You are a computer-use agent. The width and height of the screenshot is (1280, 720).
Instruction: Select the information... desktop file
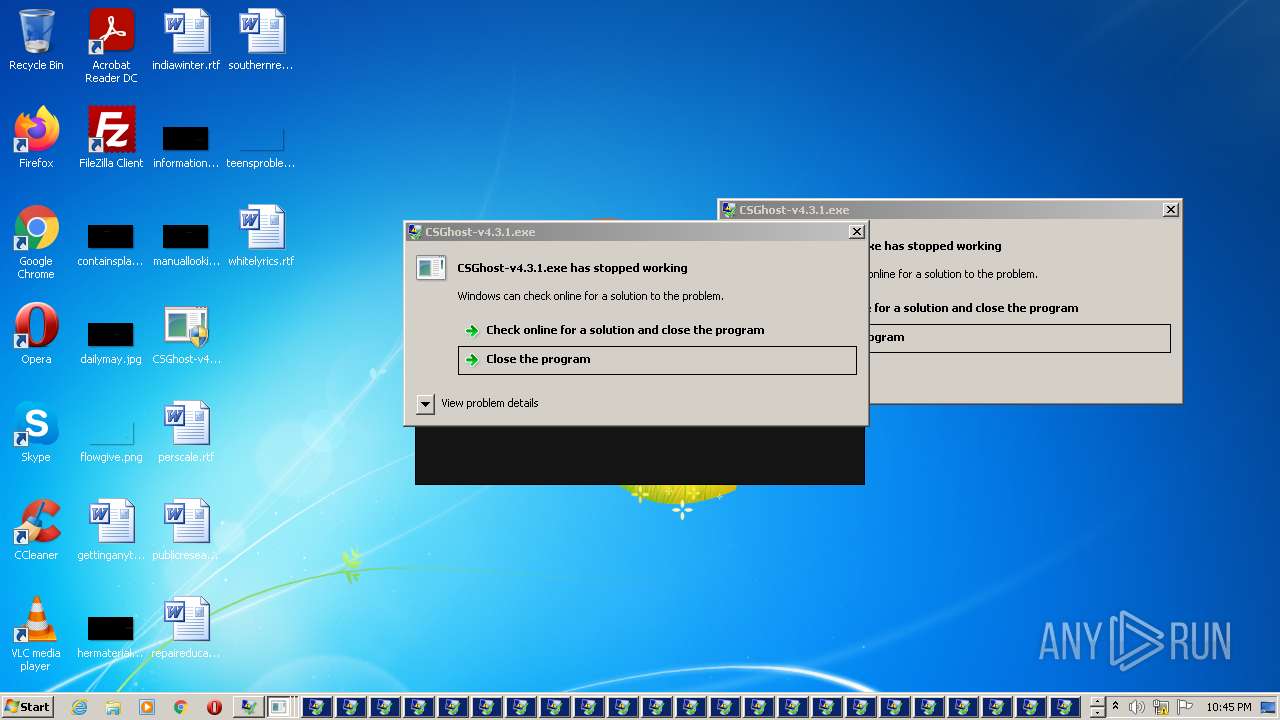click(186, 146)
